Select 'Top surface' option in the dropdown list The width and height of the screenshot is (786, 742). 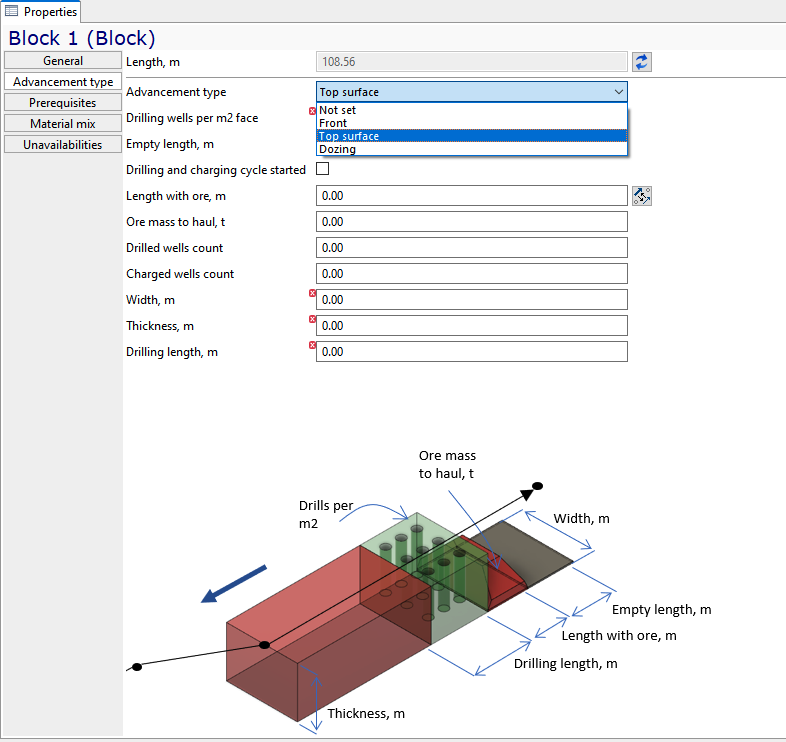click(472, 136)
